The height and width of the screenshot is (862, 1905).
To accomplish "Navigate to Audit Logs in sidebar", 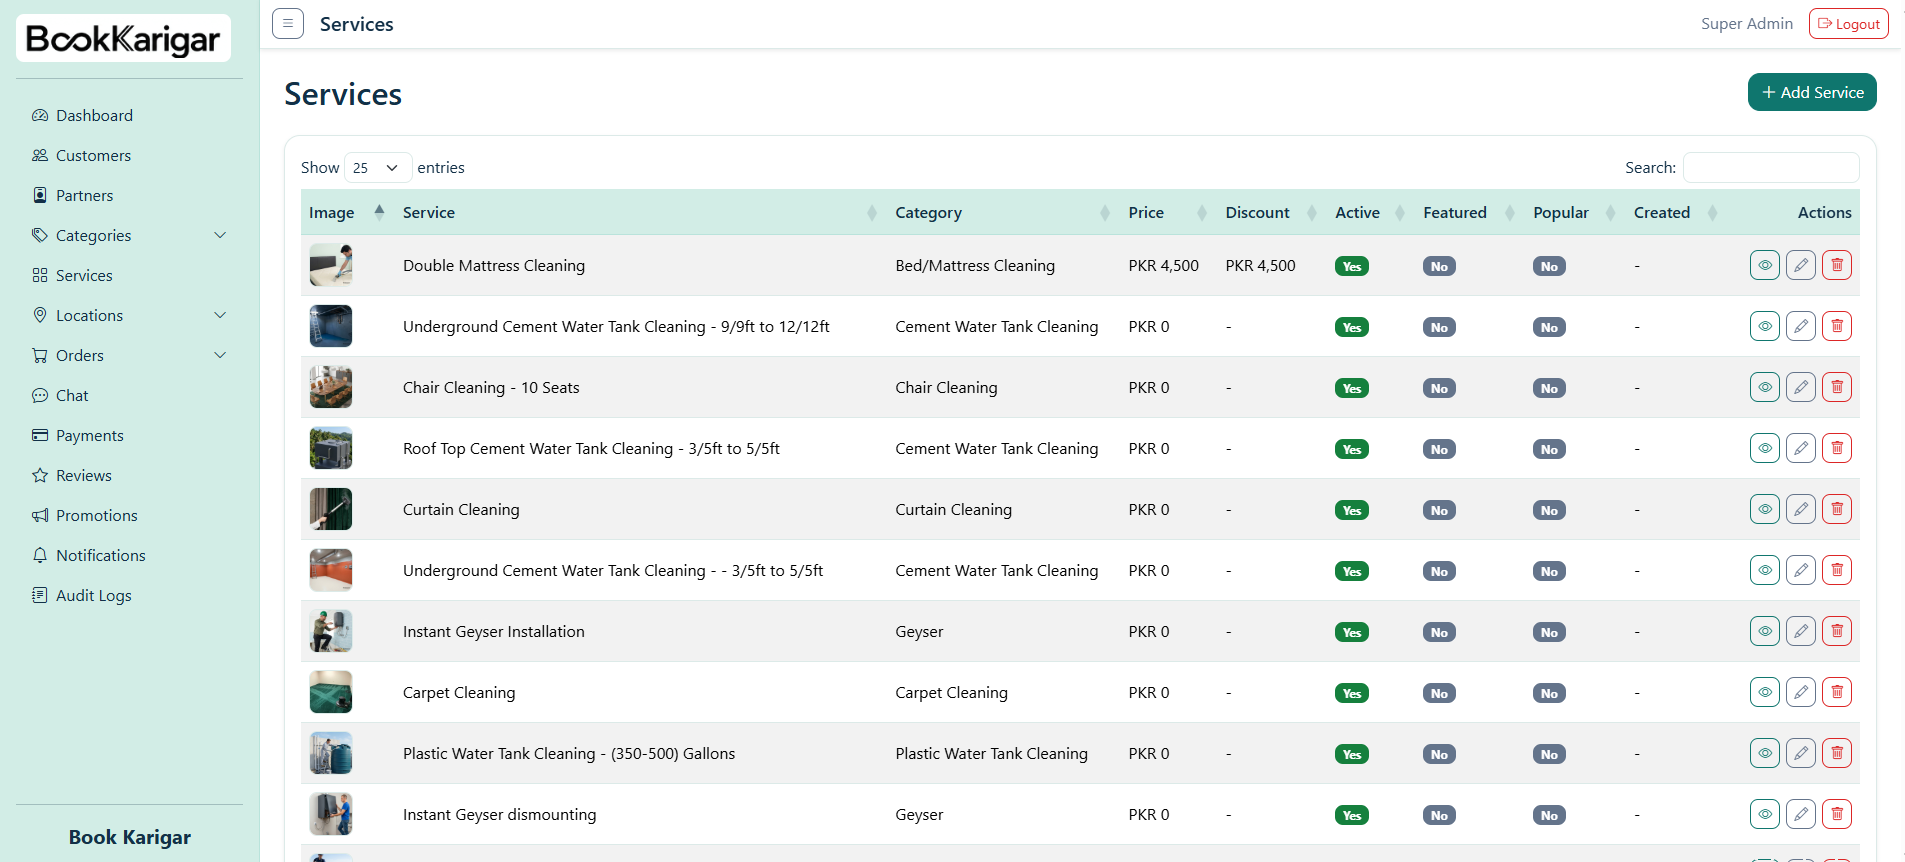I will (x=130, y=595).
